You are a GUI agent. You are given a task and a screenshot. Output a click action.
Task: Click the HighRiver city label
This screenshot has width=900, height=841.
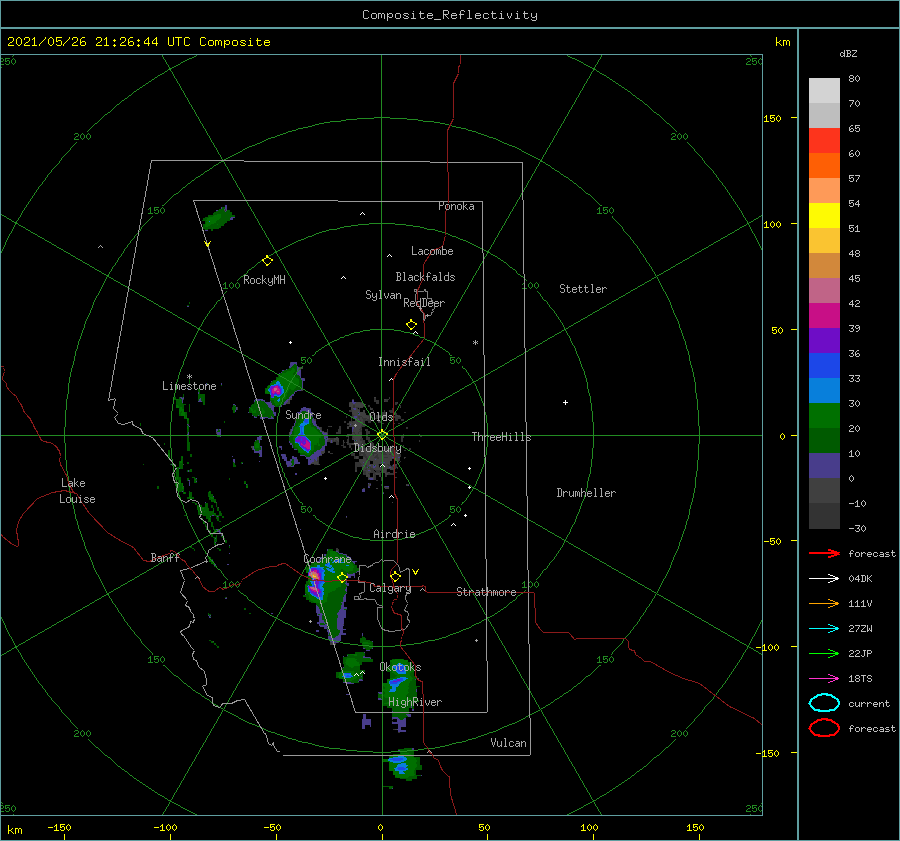pyautogui.click(x=415, y=702)
